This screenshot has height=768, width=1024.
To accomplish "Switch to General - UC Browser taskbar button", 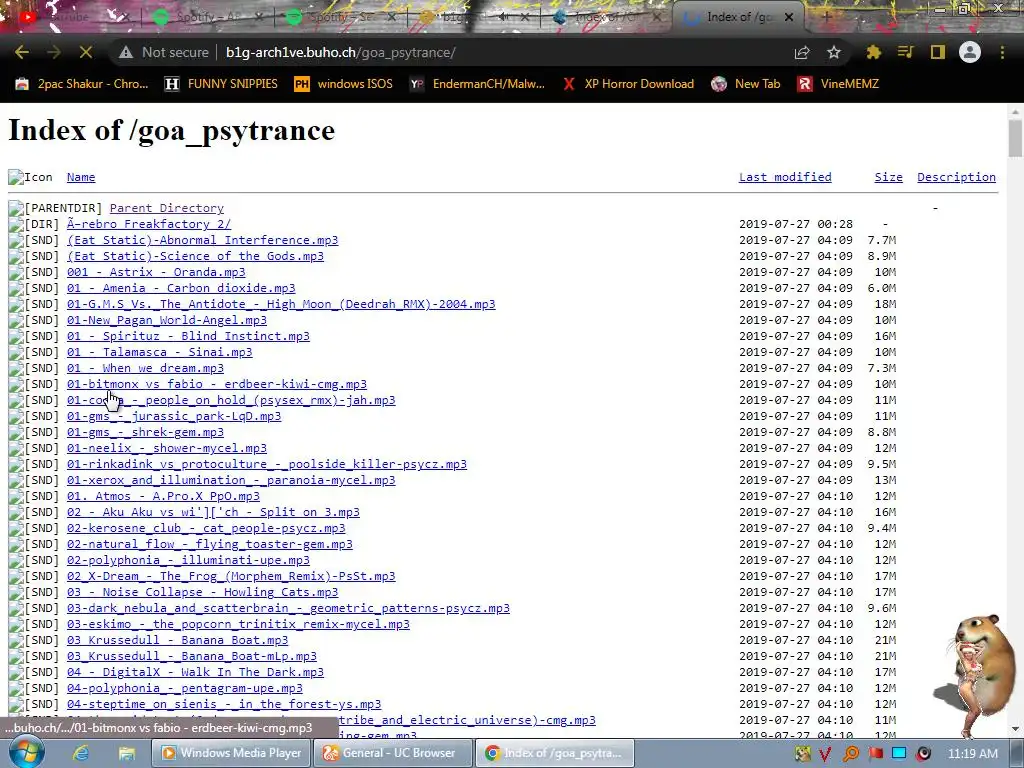I will pyautogui.click(x=393, y=753).
